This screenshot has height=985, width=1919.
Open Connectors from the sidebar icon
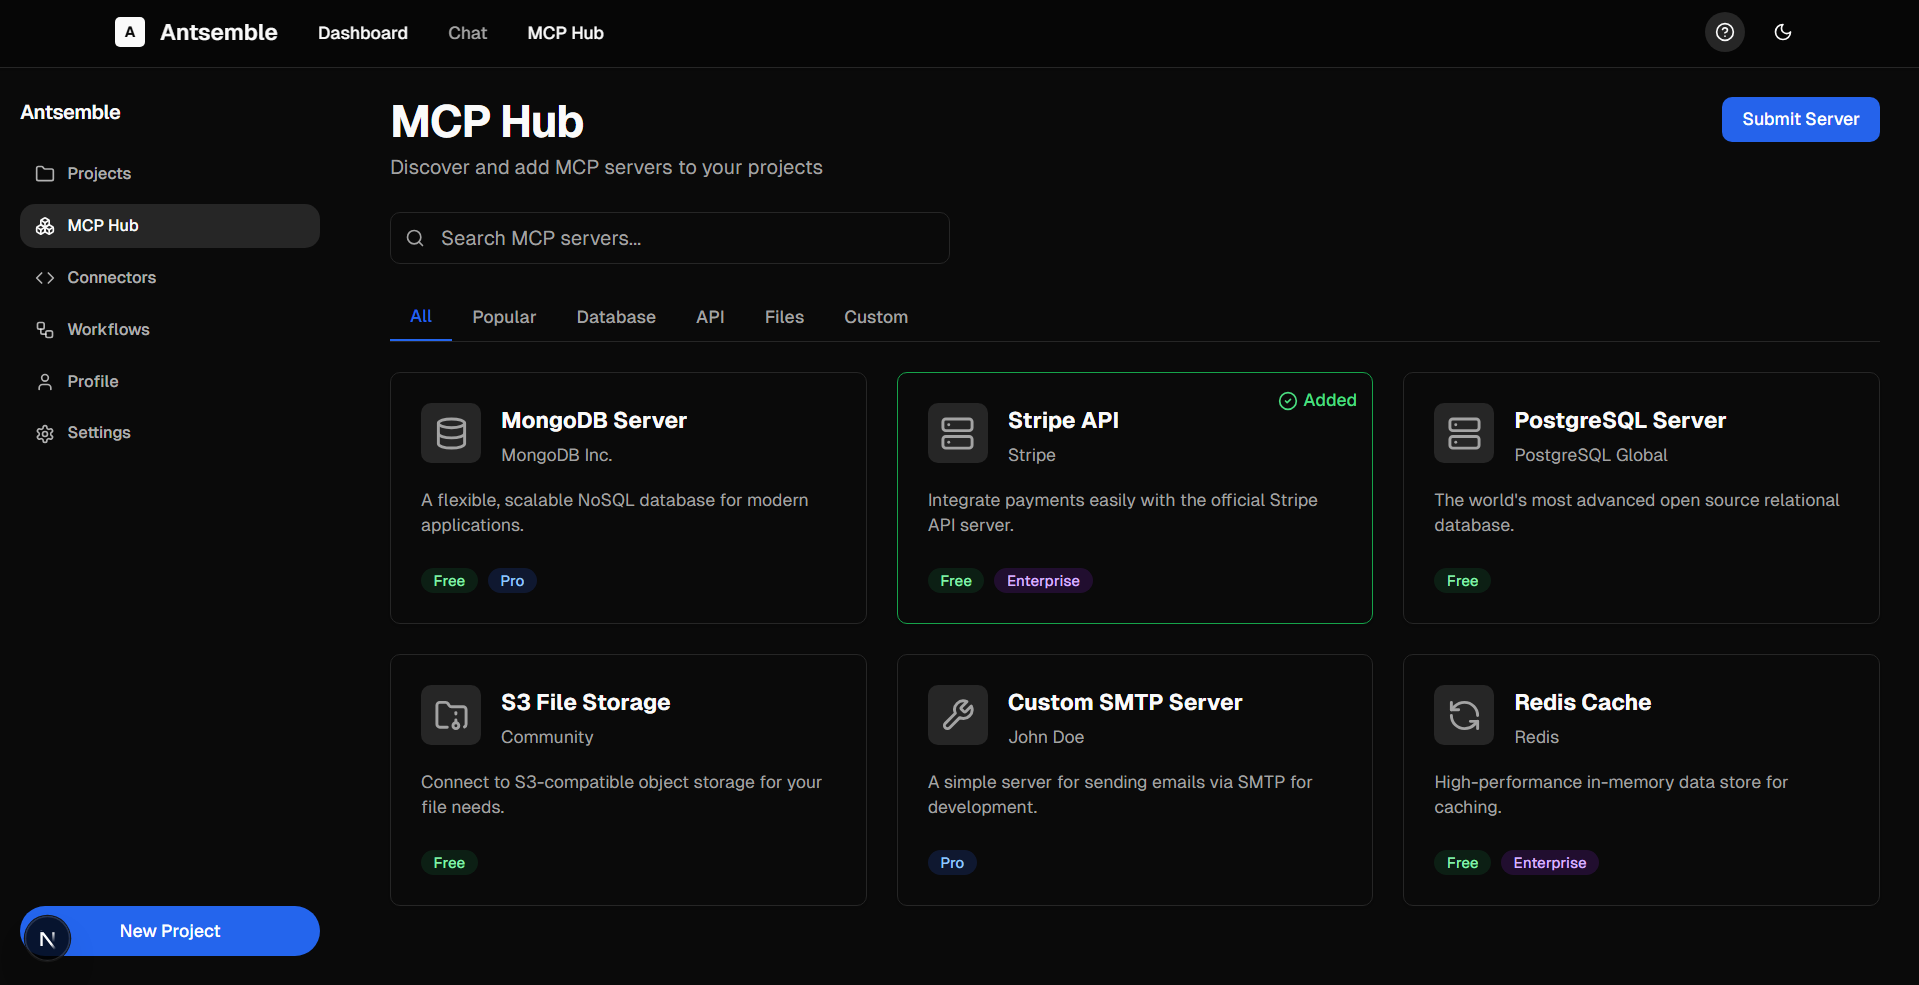tap(45, 277)
